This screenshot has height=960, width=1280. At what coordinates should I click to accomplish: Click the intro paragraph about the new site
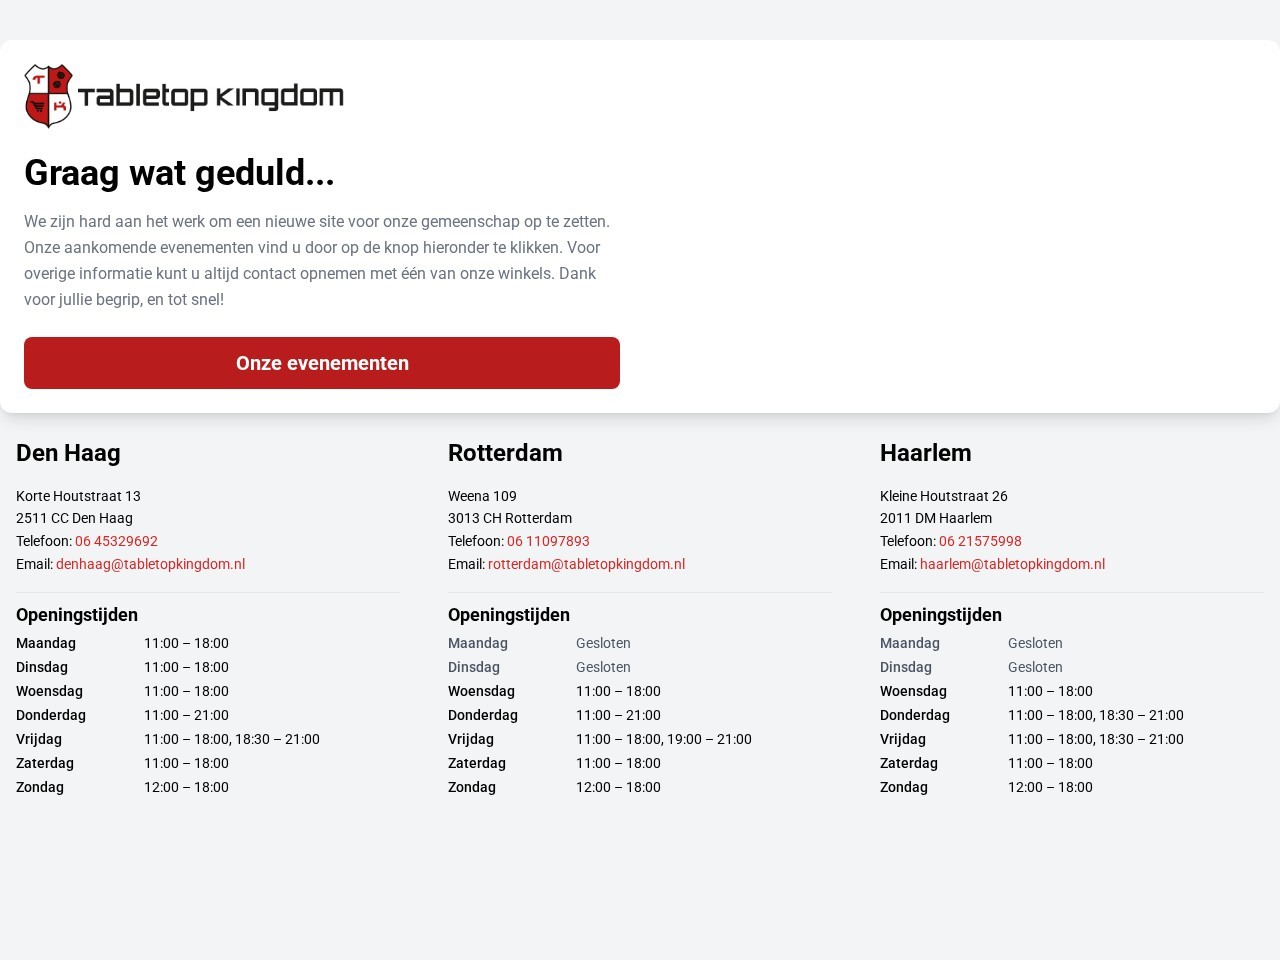point(316,260)
